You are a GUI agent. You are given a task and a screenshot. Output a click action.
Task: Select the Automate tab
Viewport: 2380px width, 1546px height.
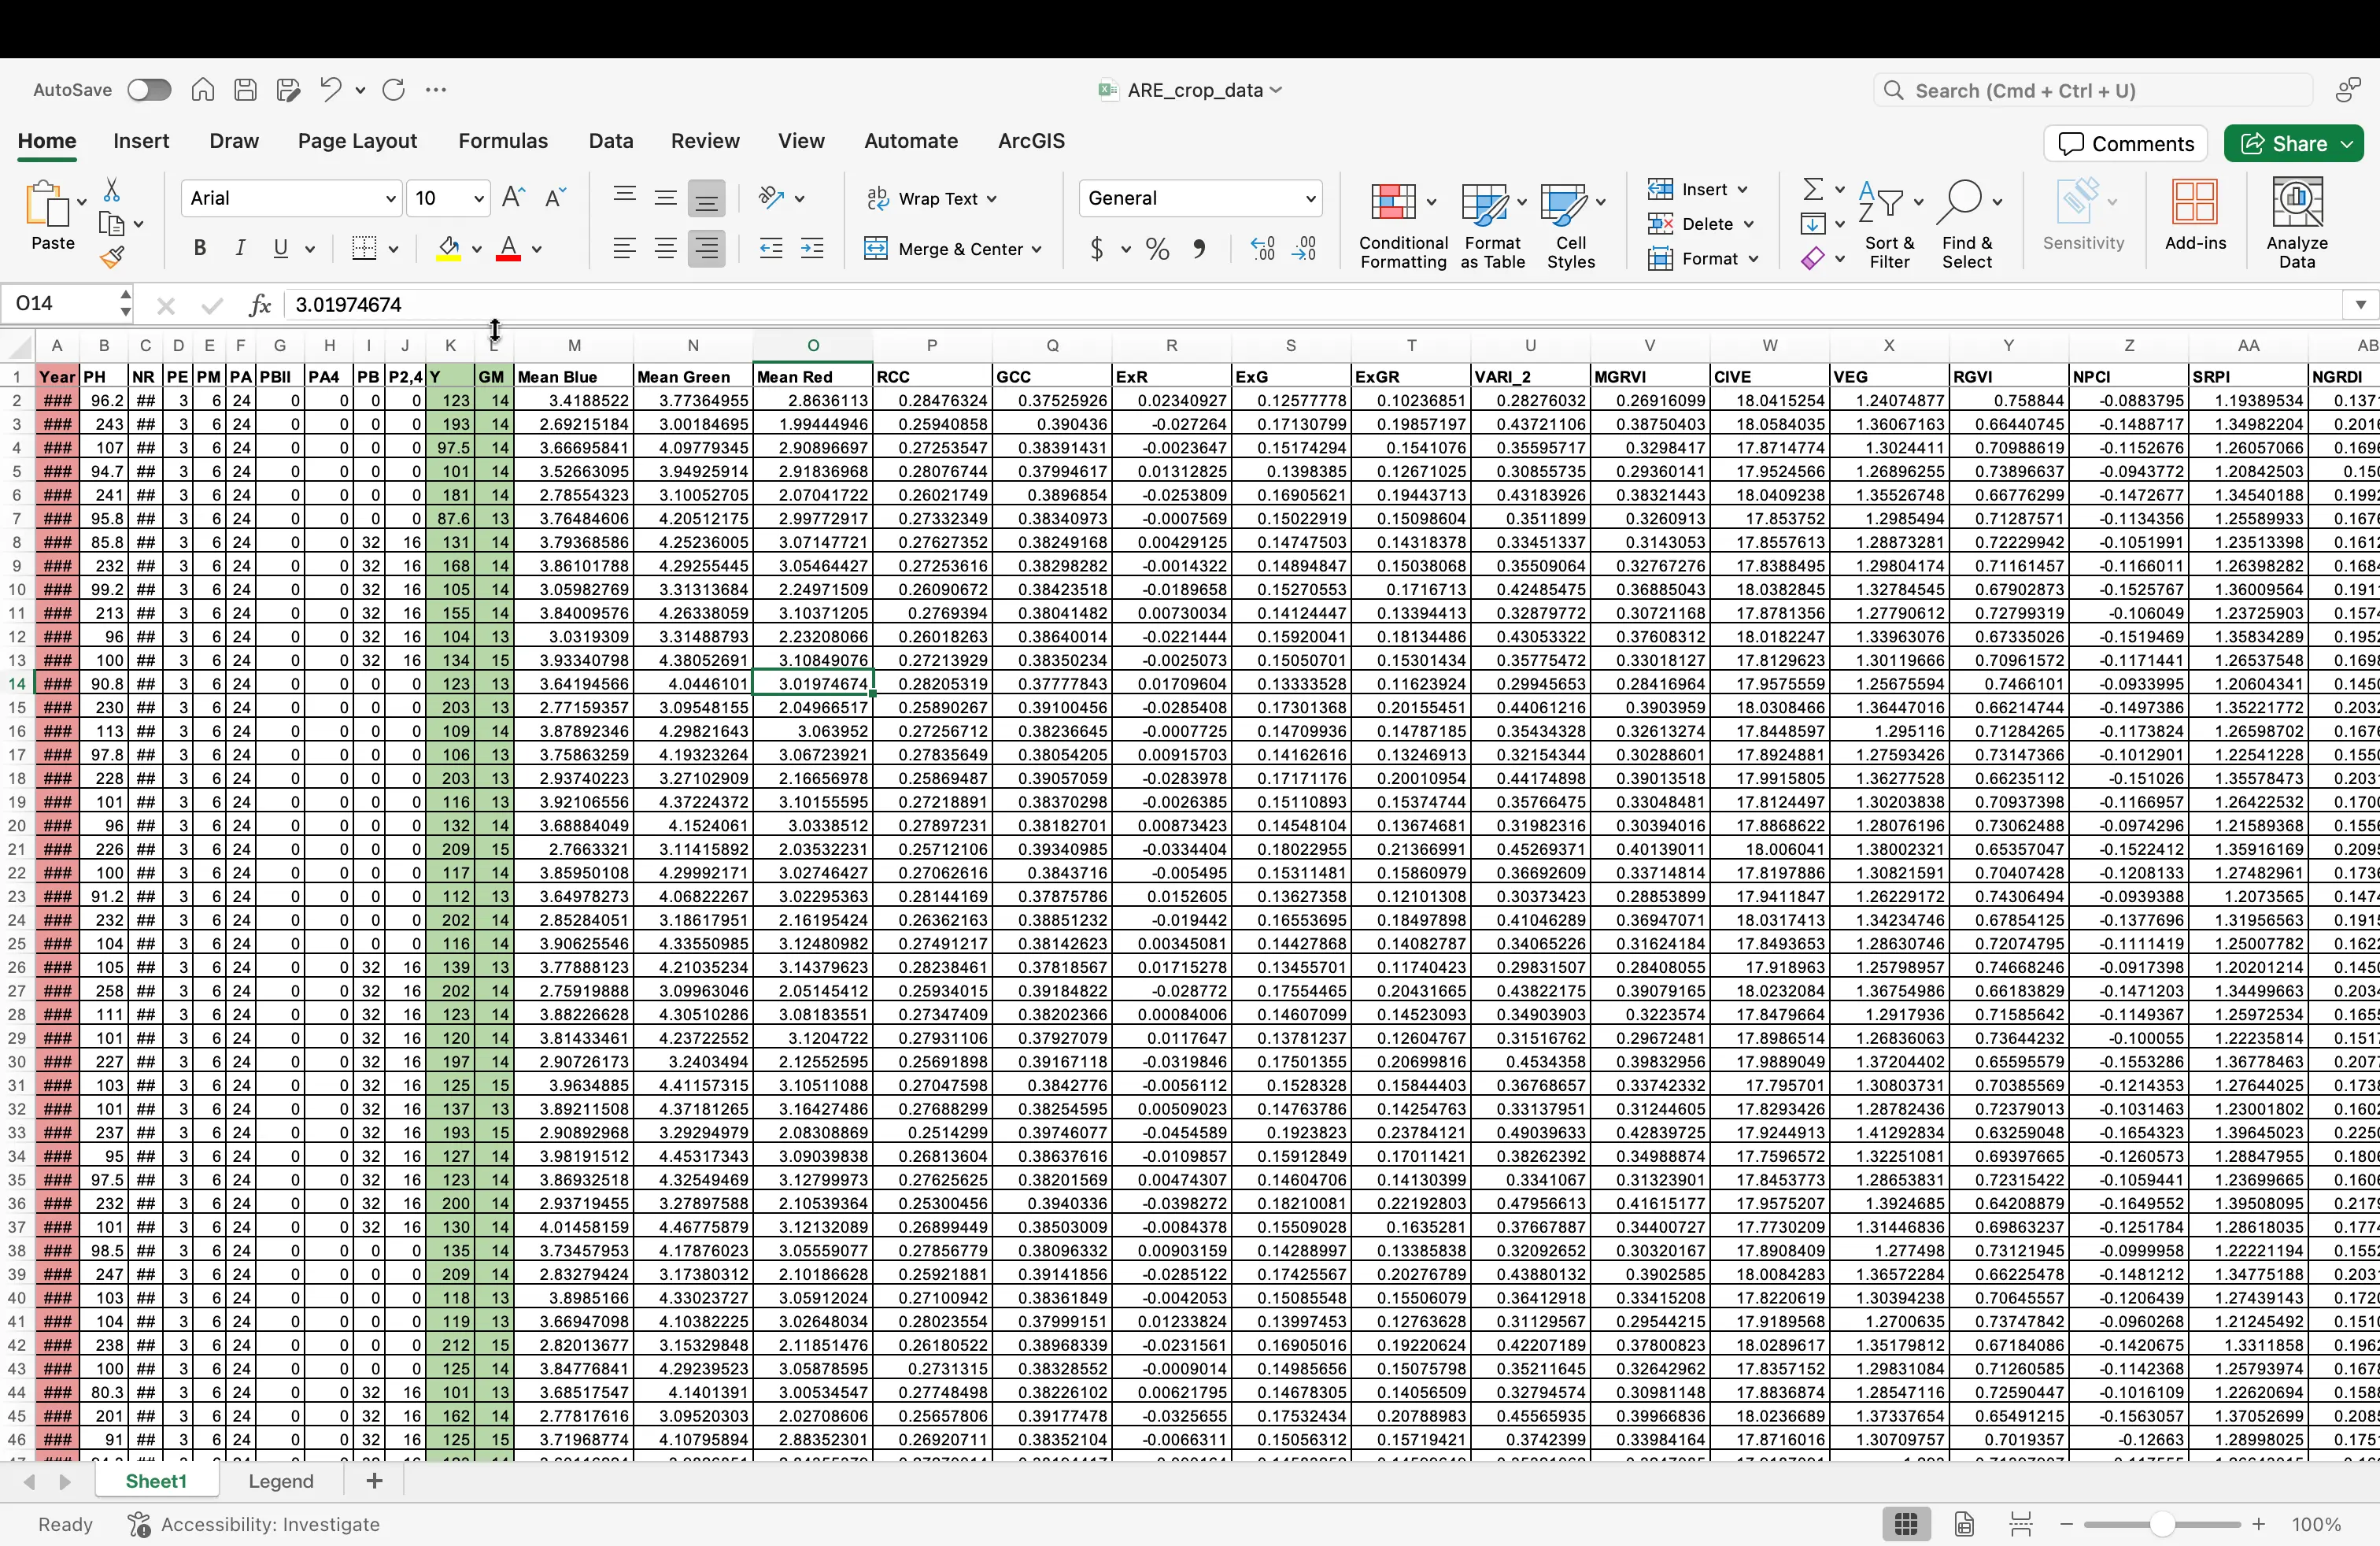click(x=911, y=141)
